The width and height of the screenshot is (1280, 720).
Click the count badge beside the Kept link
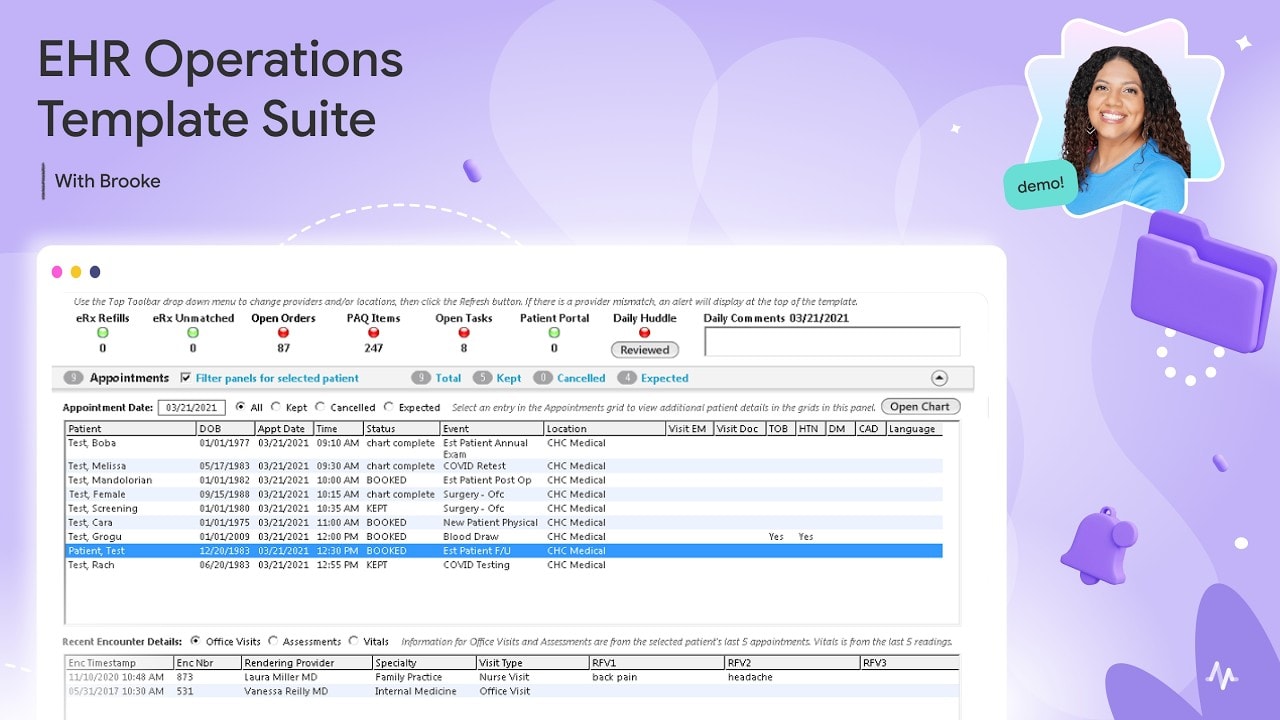pos(483,378)
